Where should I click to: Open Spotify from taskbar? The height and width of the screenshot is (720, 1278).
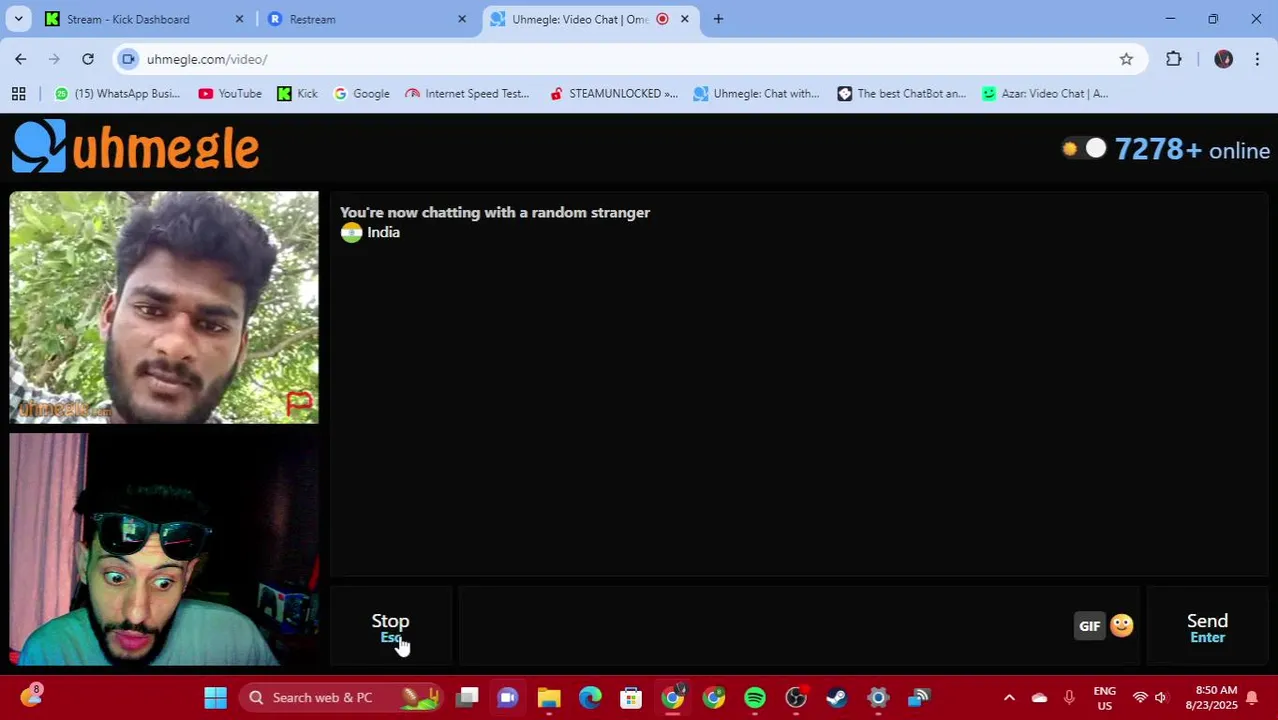[x=755, y=697]
